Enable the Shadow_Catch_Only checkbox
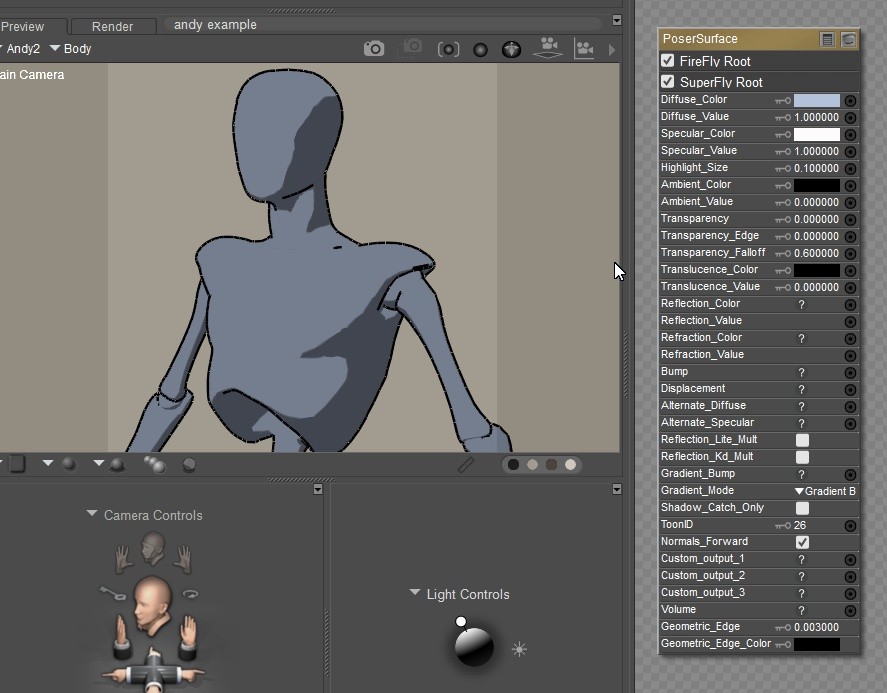 point(802,508)
